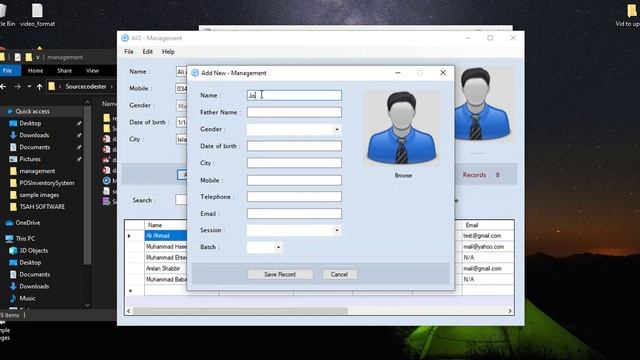The width and height of the screenshot is (640, 360).
Task: Open 3D Objects under This PC
Action: [x=34, y=251]
